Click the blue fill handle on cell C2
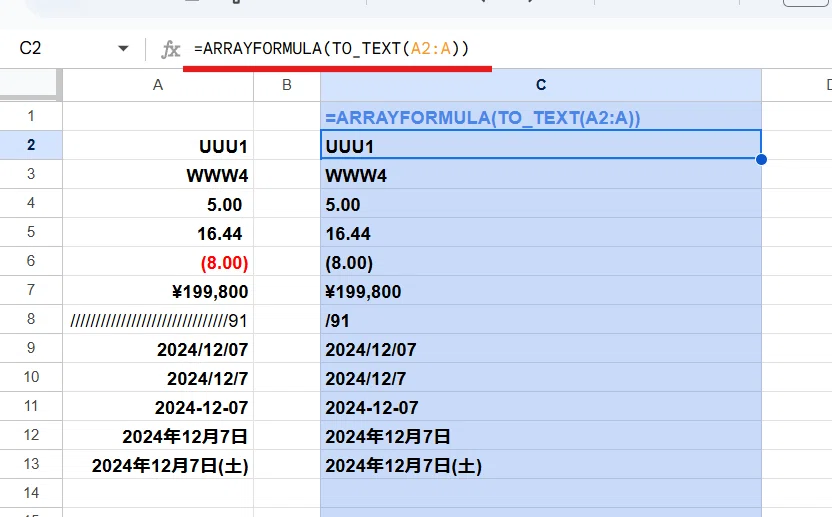The height and width of the screenshot is (517, 832). [761, 159]
